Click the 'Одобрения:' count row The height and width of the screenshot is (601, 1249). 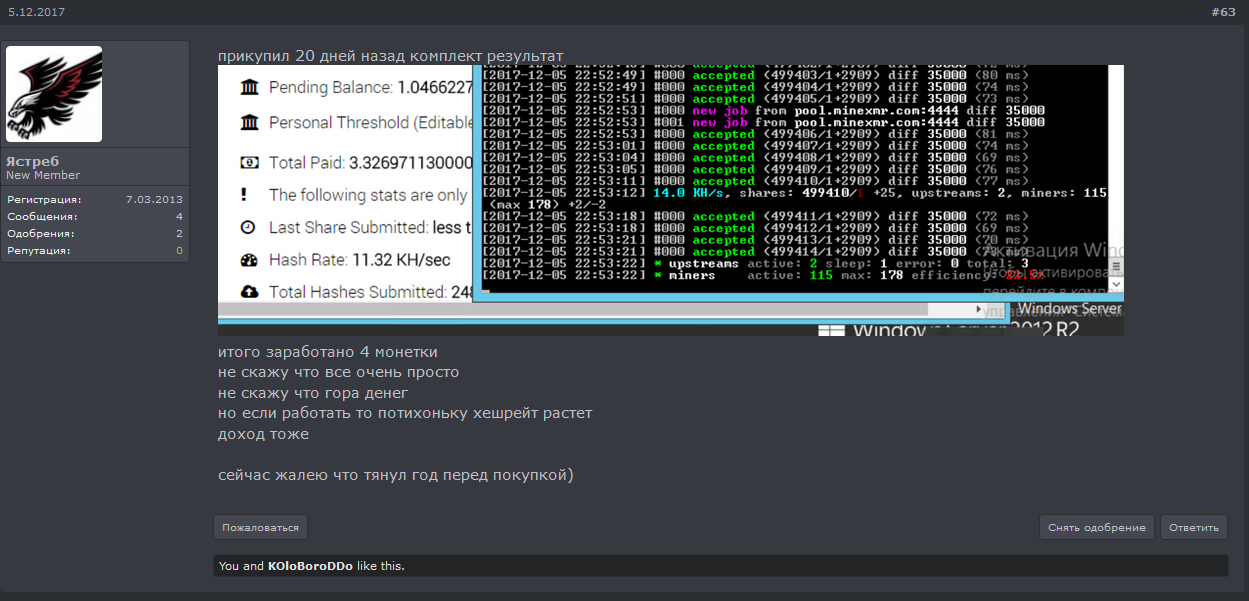coord(95,233)
